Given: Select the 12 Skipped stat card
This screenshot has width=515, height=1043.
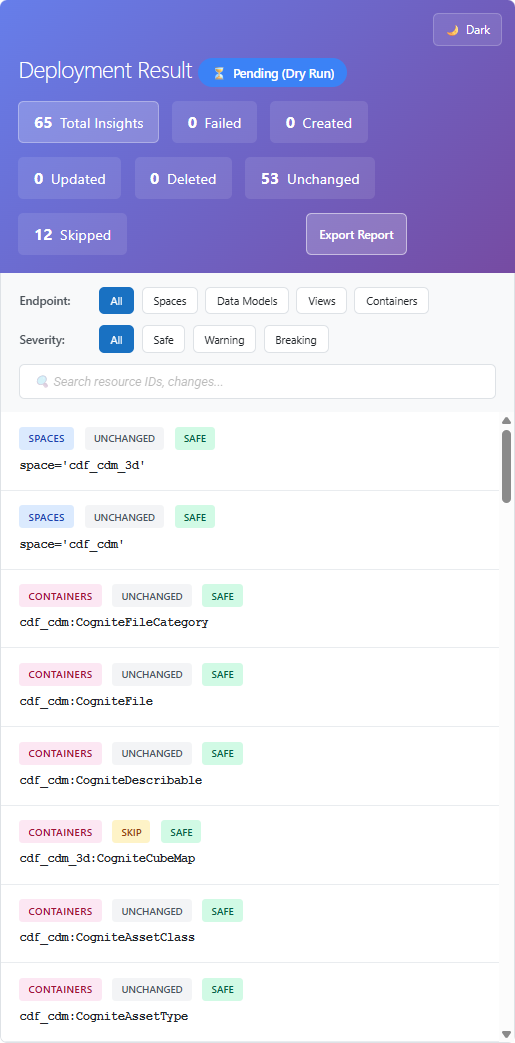Looking at the screenshot, I should [73, 234].
